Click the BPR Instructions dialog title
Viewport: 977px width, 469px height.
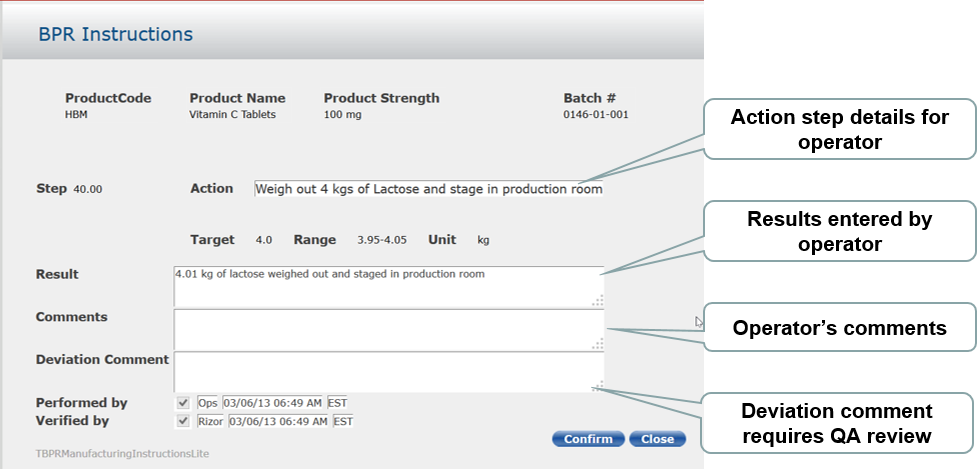click(116, 34)
